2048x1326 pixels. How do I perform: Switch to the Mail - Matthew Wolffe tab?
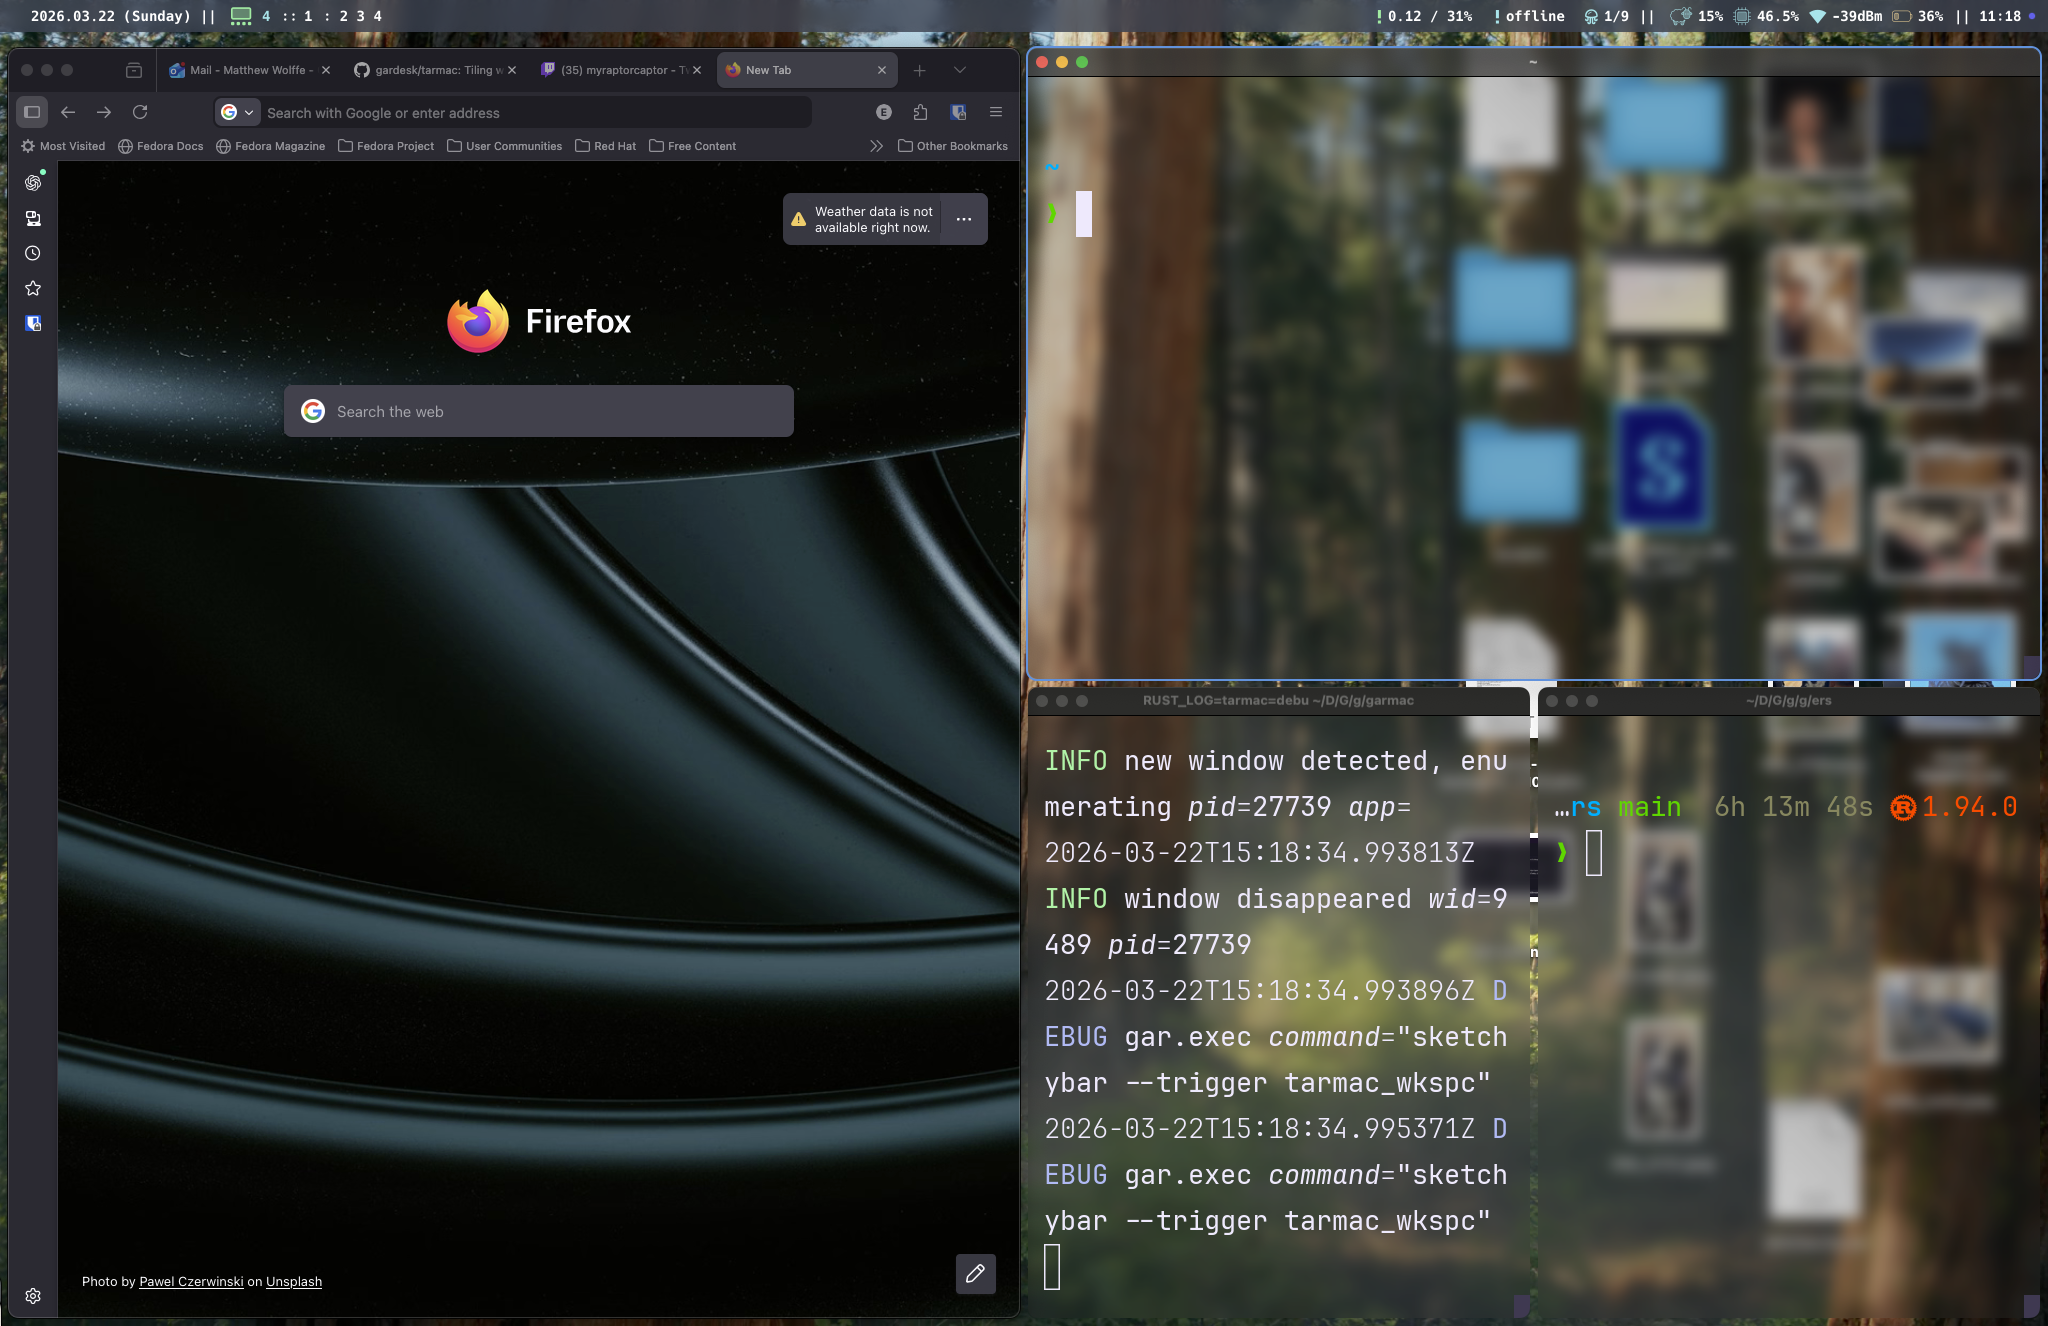click(248, 70)
